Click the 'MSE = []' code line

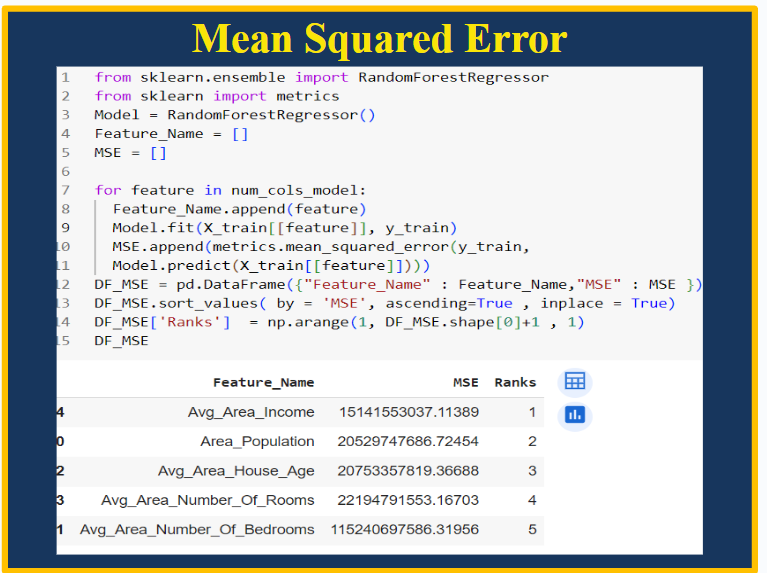[x=130, y=153]
